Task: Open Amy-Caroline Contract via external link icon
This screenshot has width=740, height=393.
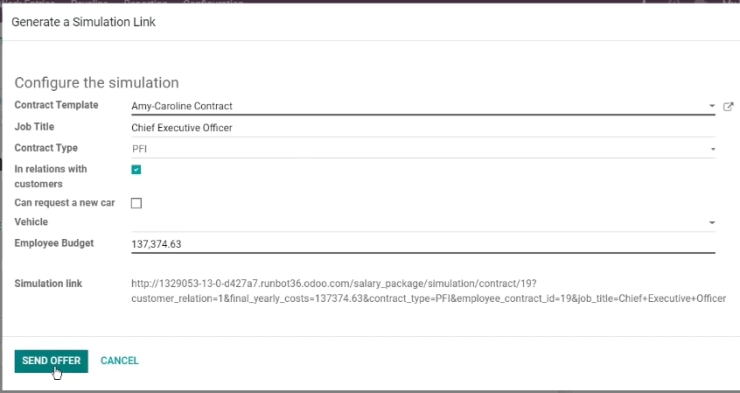Action: (728, 107)
